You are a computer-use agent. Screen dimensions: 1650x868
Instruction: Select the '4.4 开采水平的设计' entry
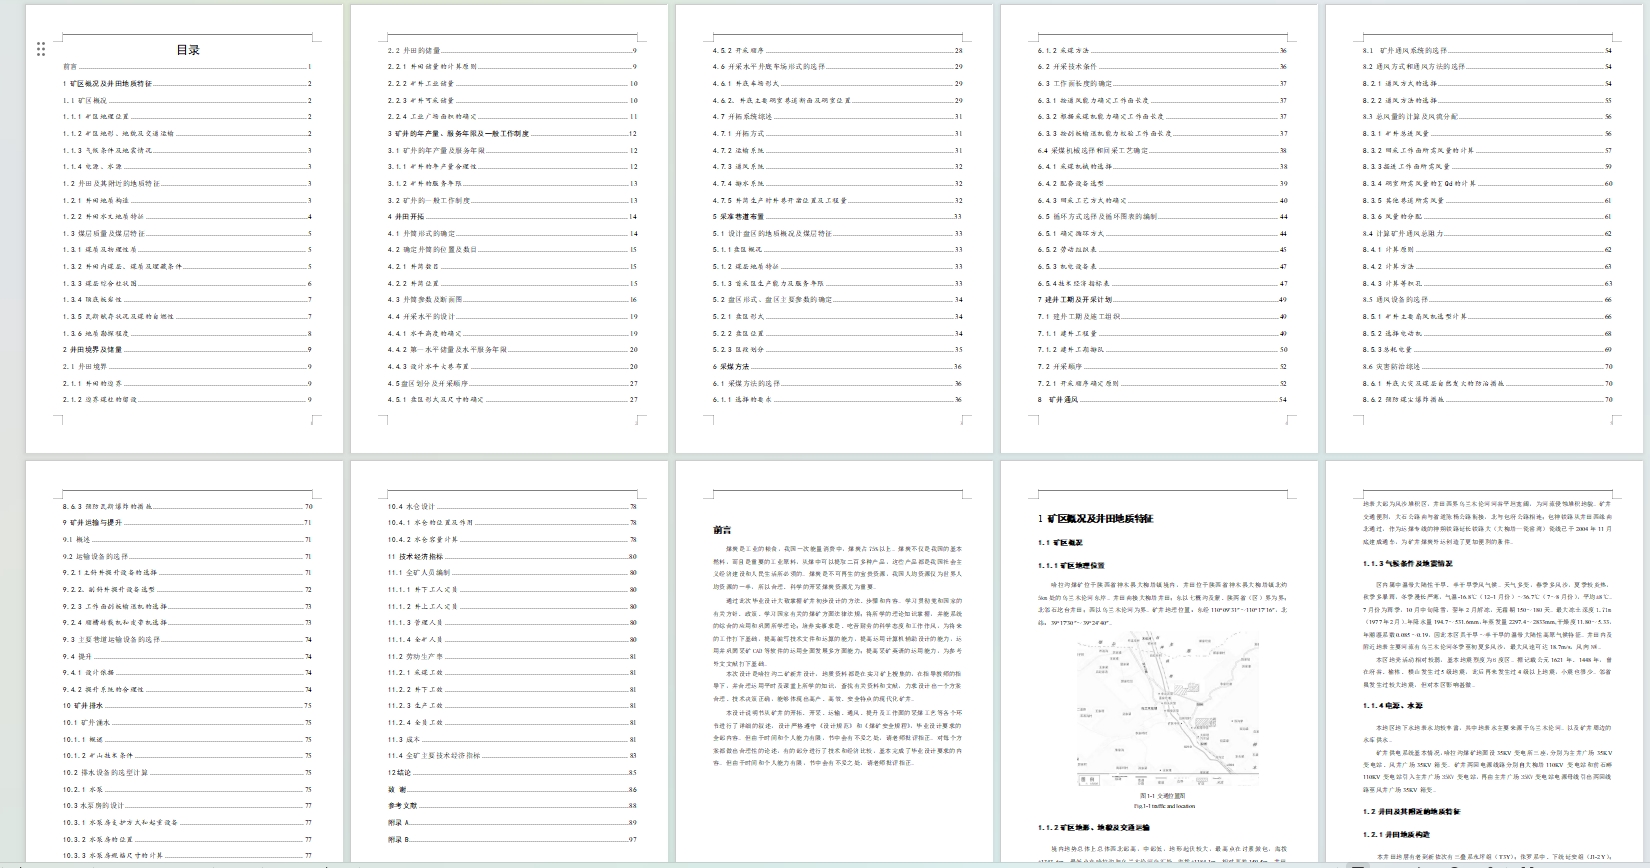[x=512, y=316]
